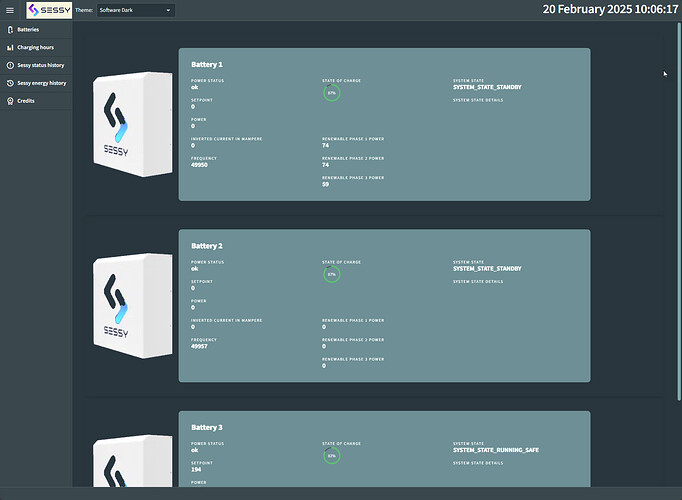Click Battery 1 System State Details label
Screen dimensions: 682x500
(x=478, y=100)
